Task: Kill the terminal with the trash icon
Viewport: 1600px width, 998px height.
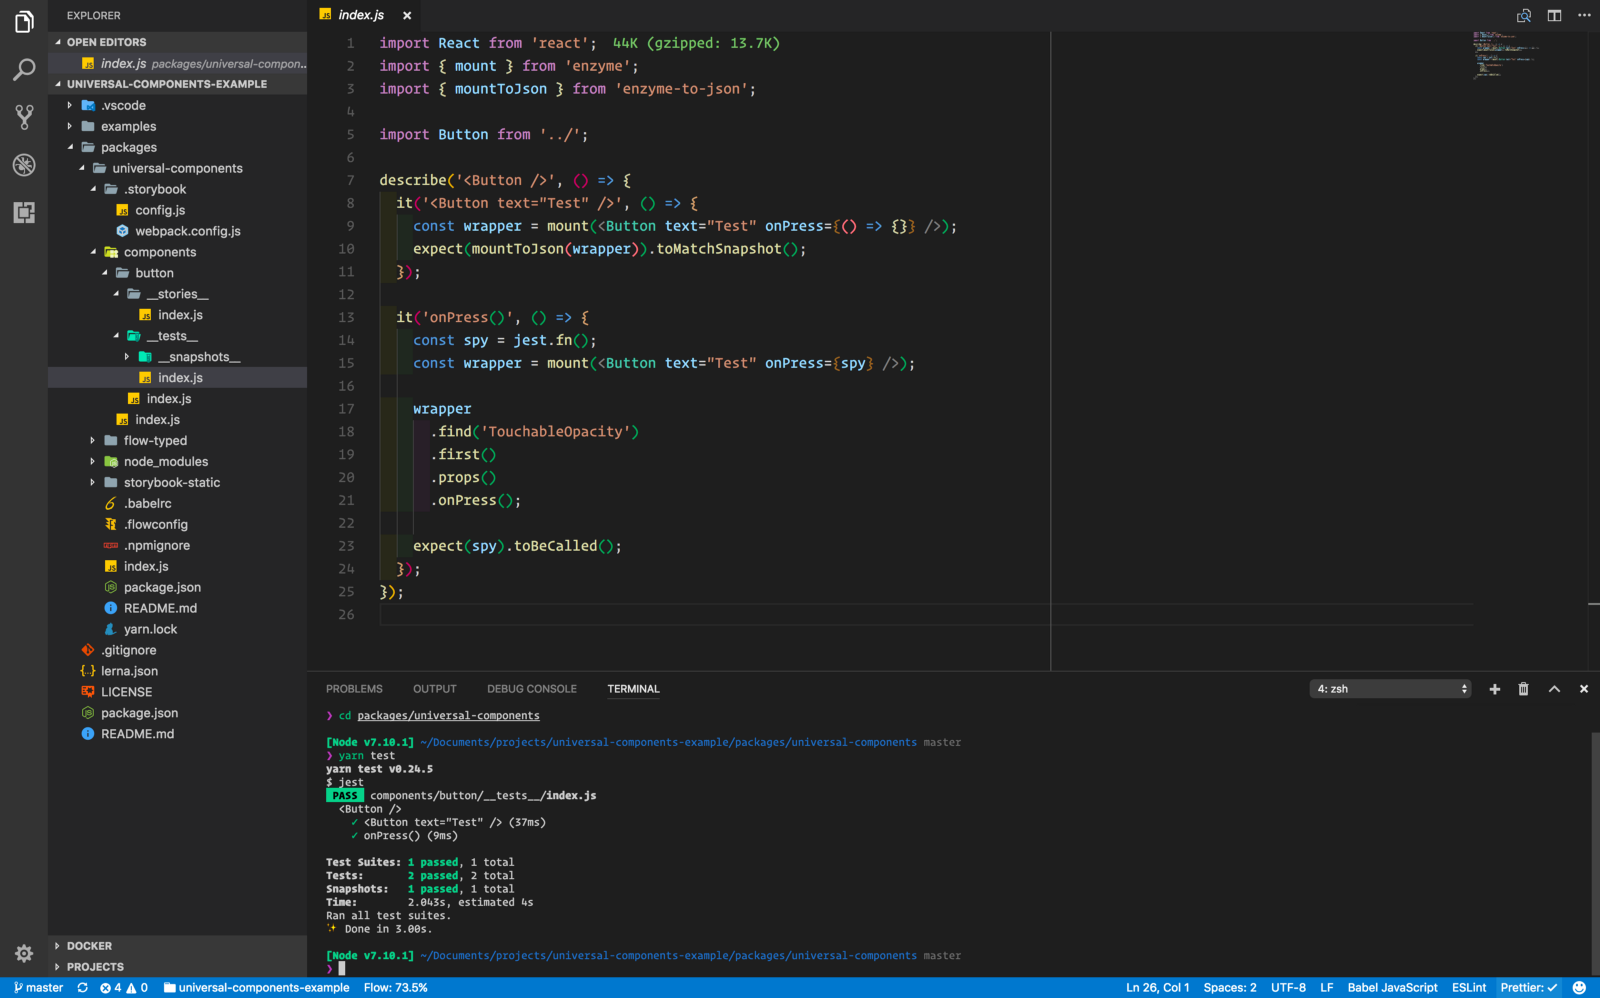Action: coord(1523,689)
